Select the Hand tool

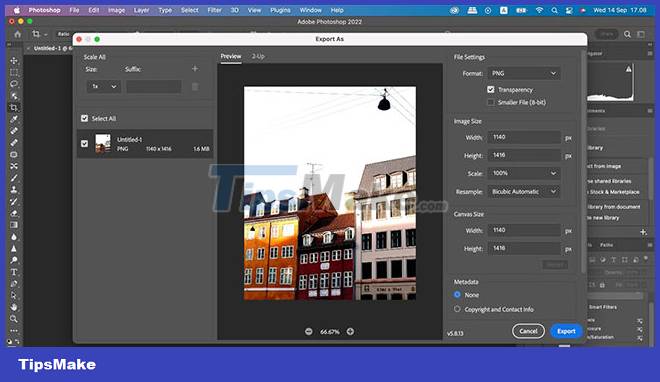coord(14,307)
